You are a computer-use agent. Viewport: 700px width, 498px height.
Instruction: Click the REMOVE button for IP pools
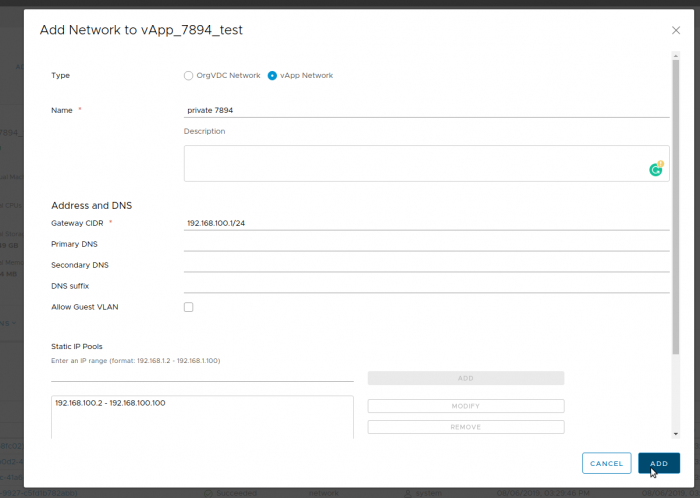tap(466, 427)
